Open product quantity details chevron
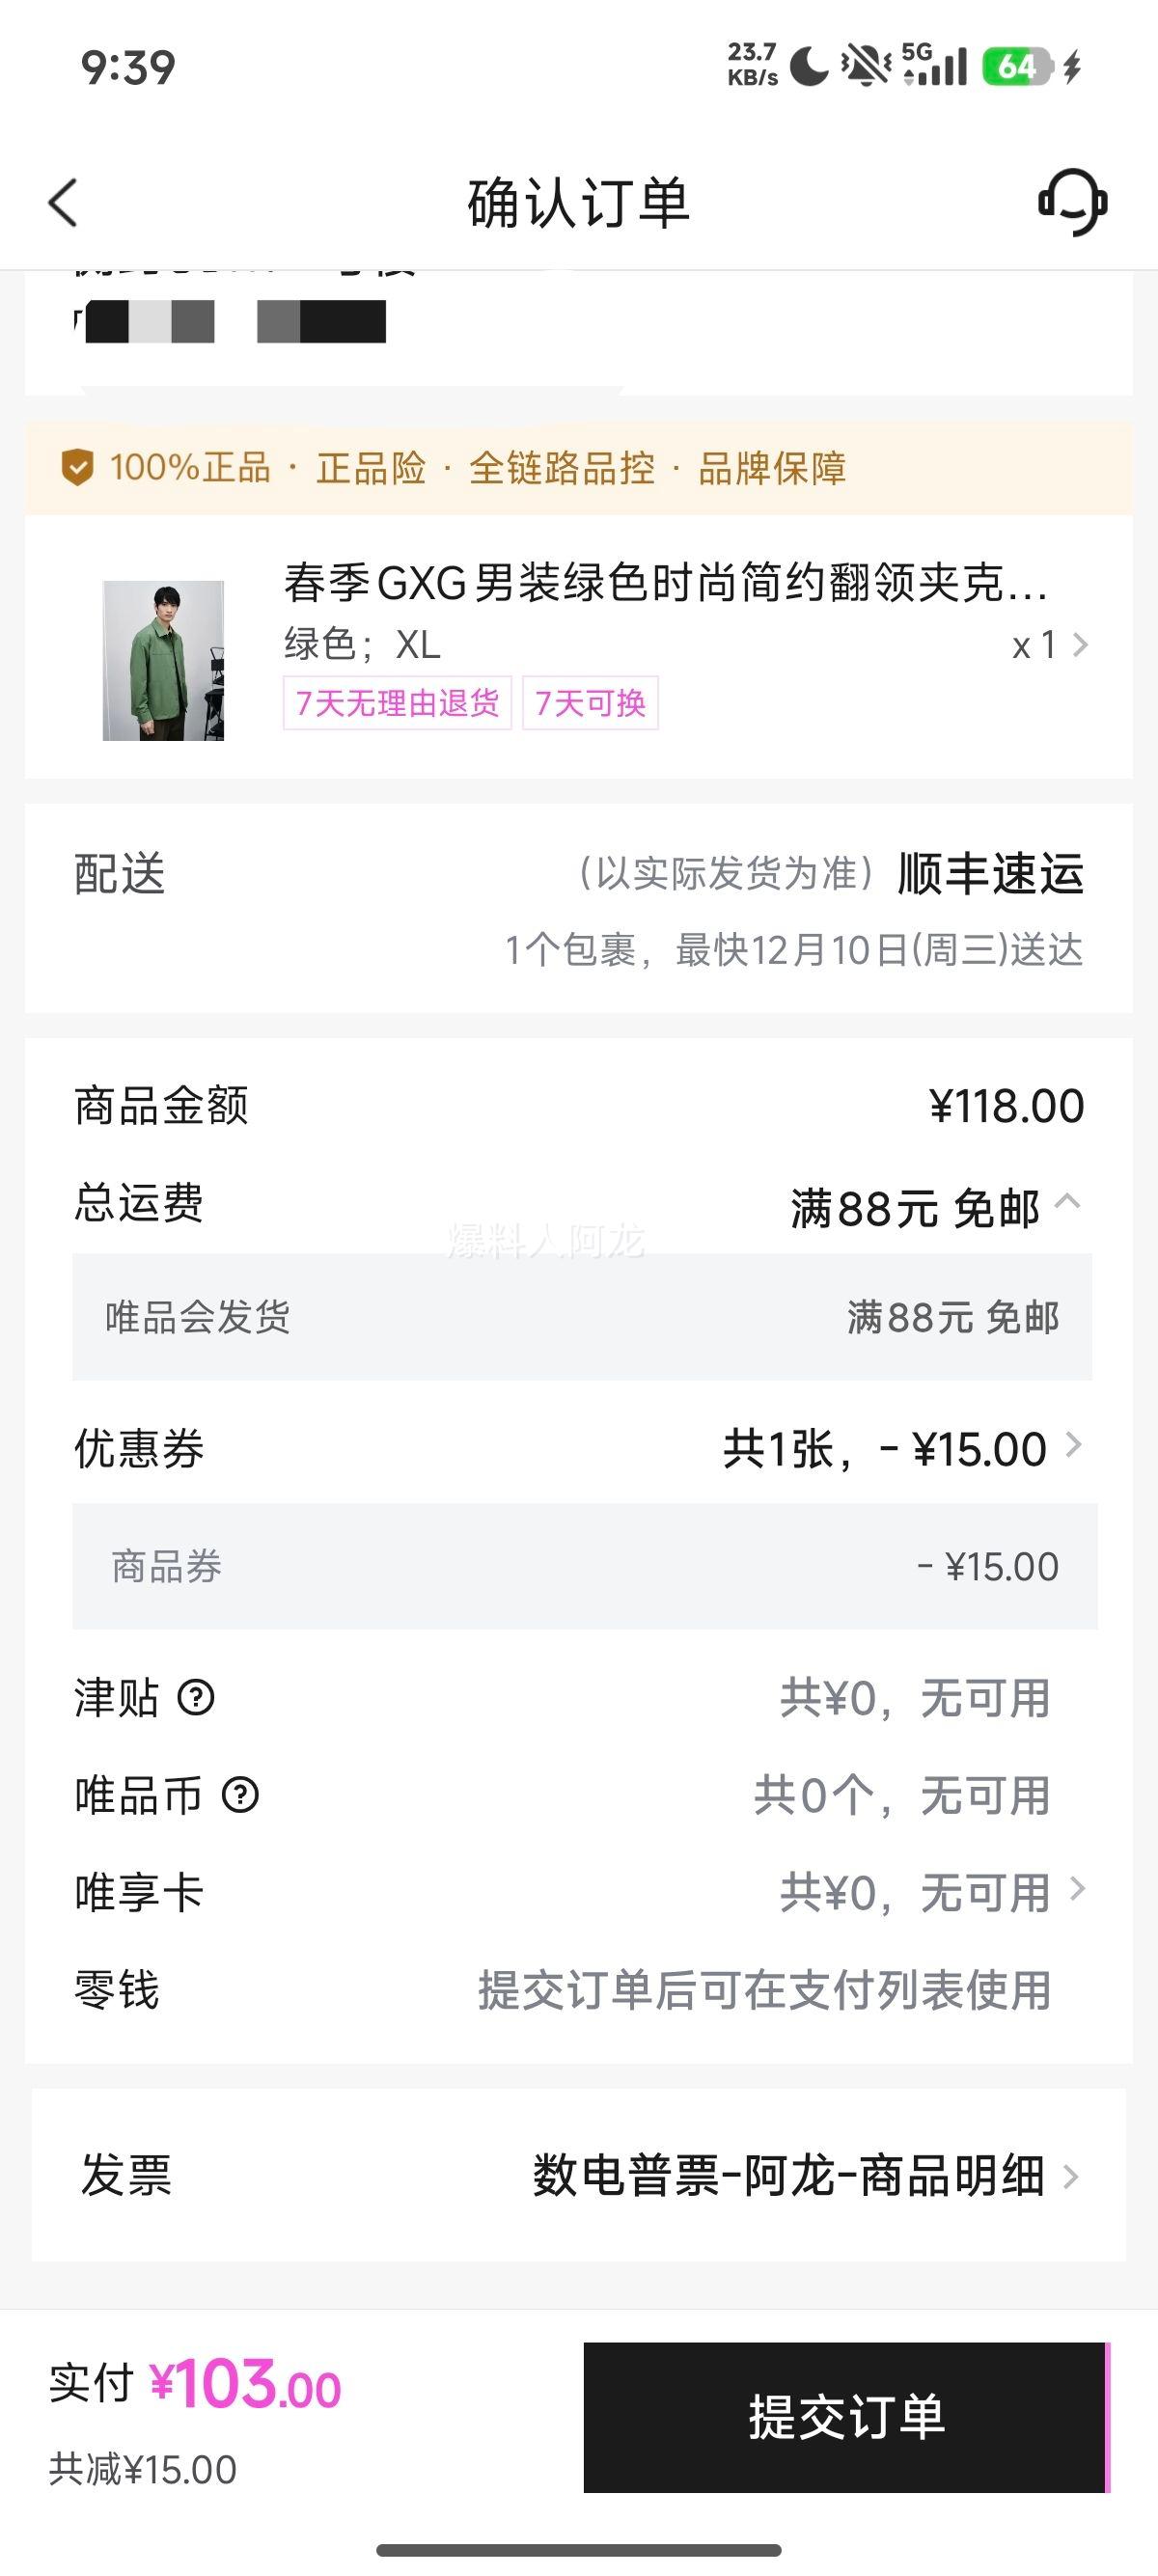Image resolution: width=1158 pixels, height=2576 pixels. tap(1079, 645)
